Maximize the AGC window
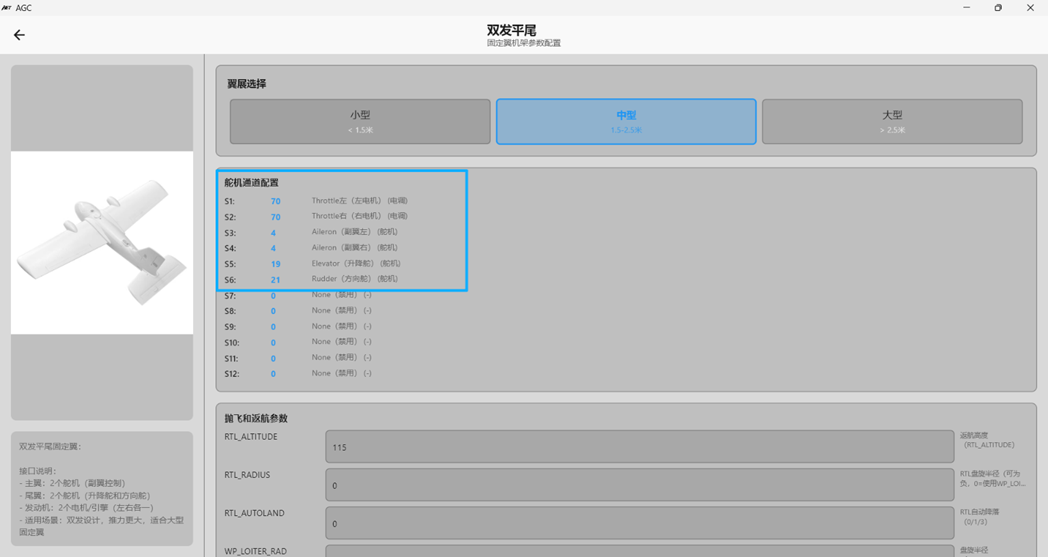This screenshot has height=557, width=1048. coord(997,8)
